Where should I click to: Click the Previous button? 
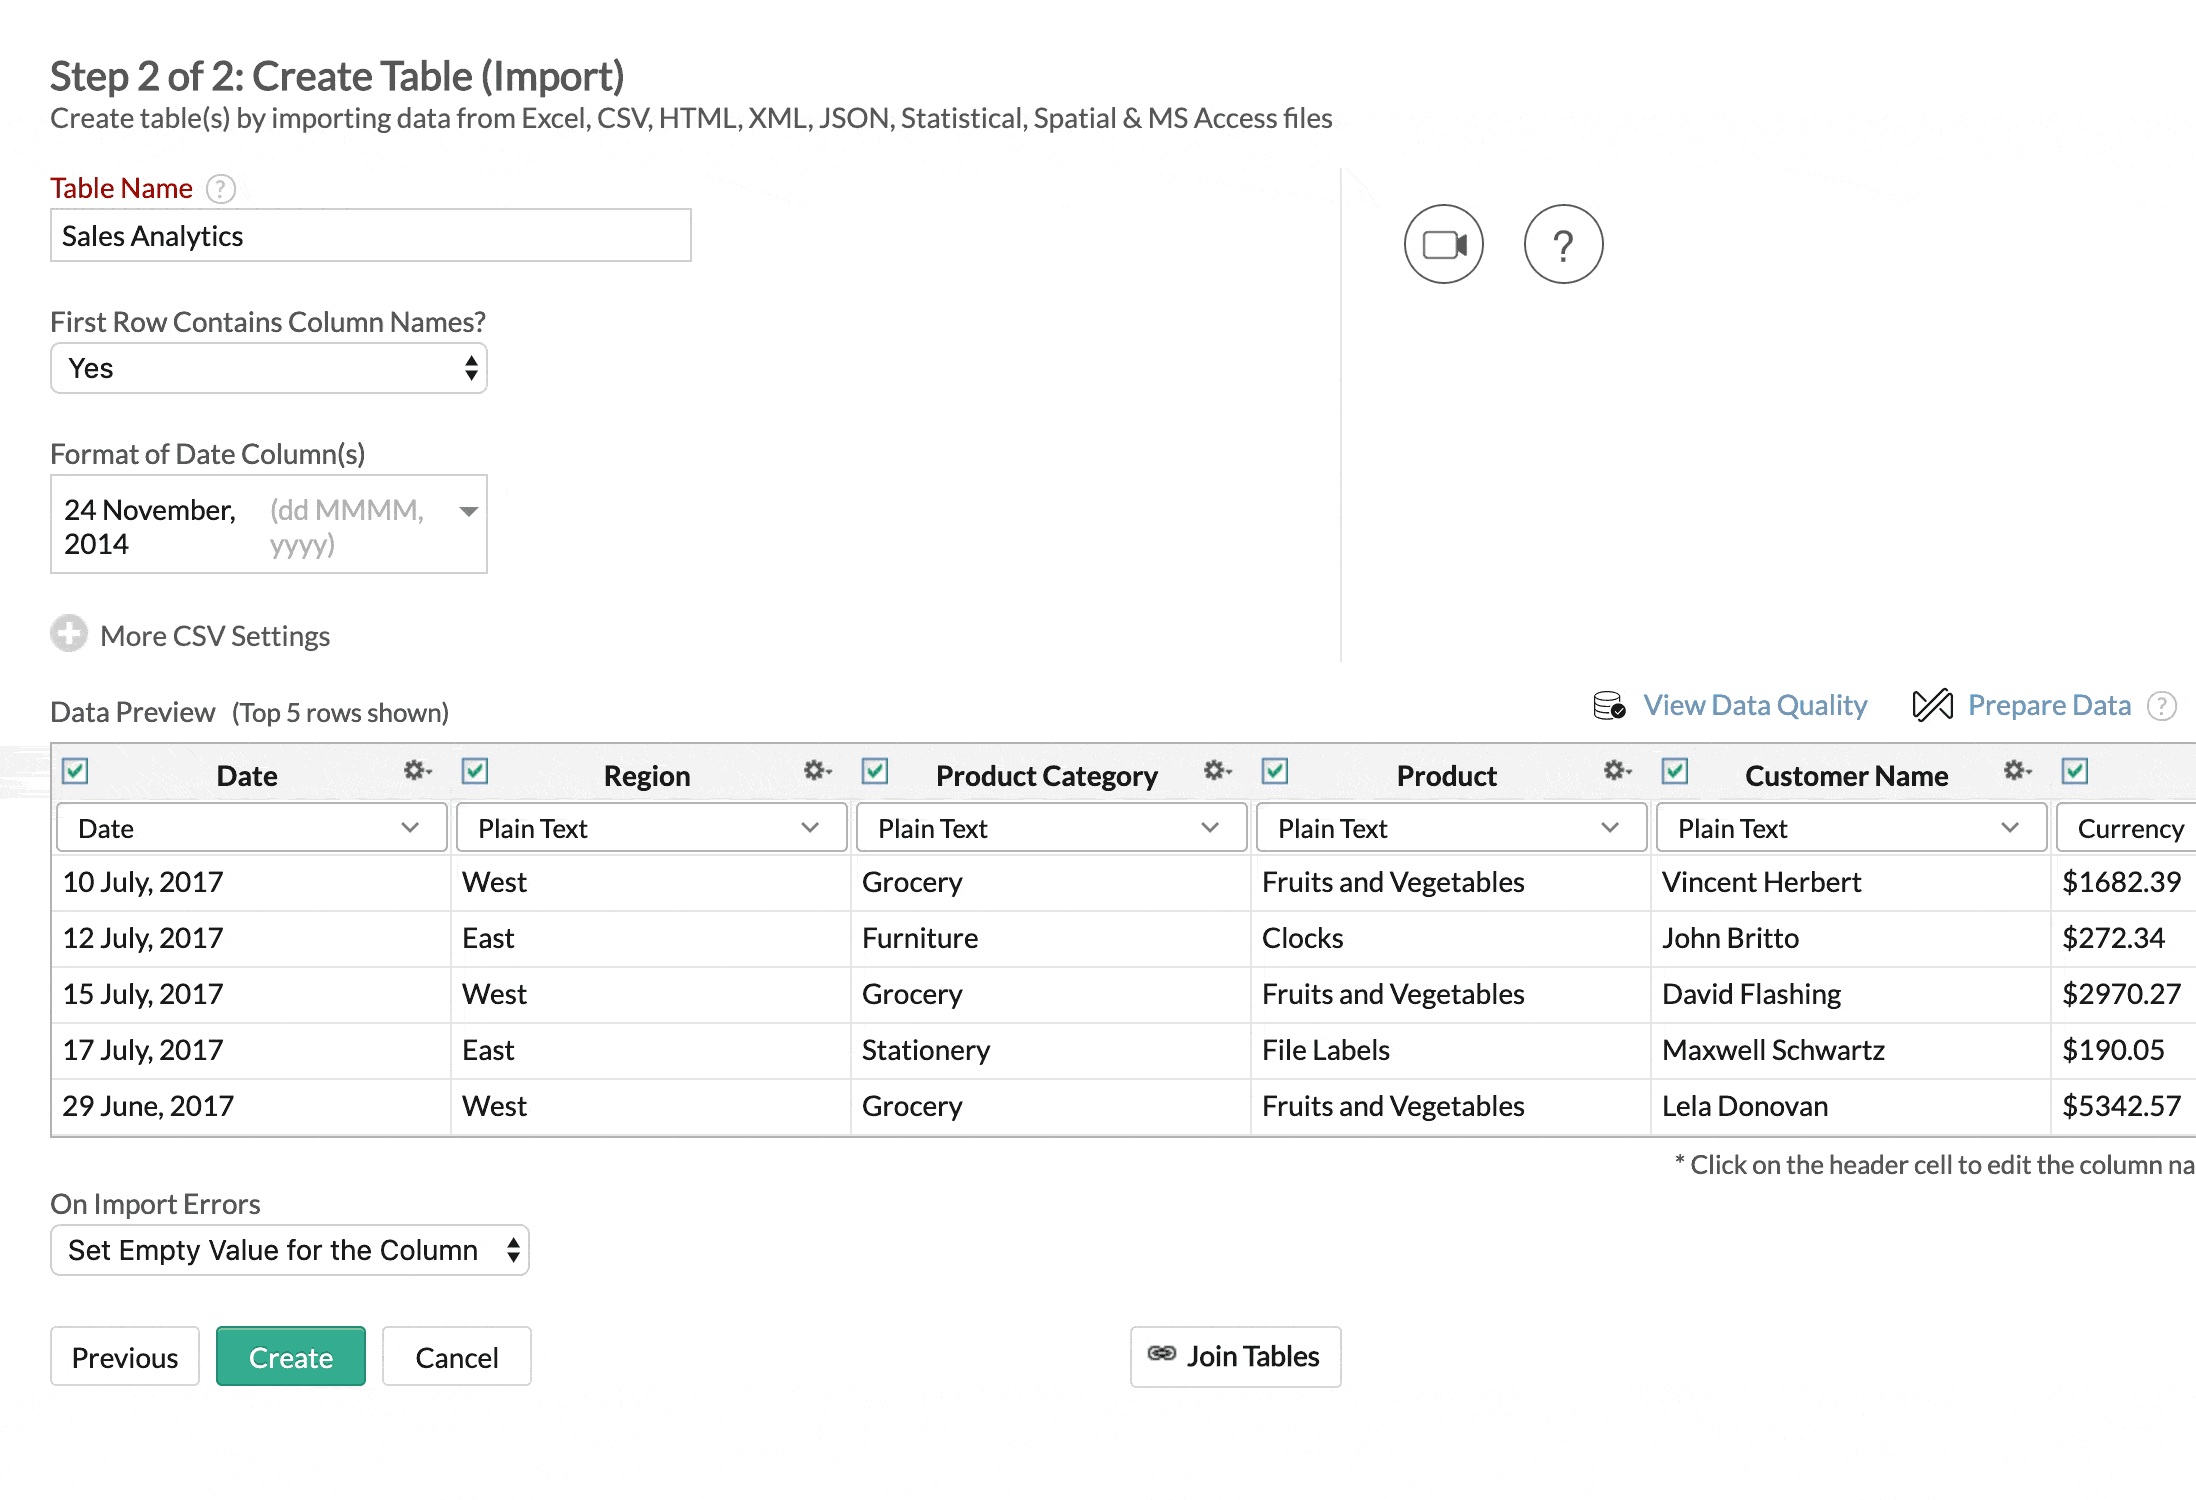point(123,1357)
